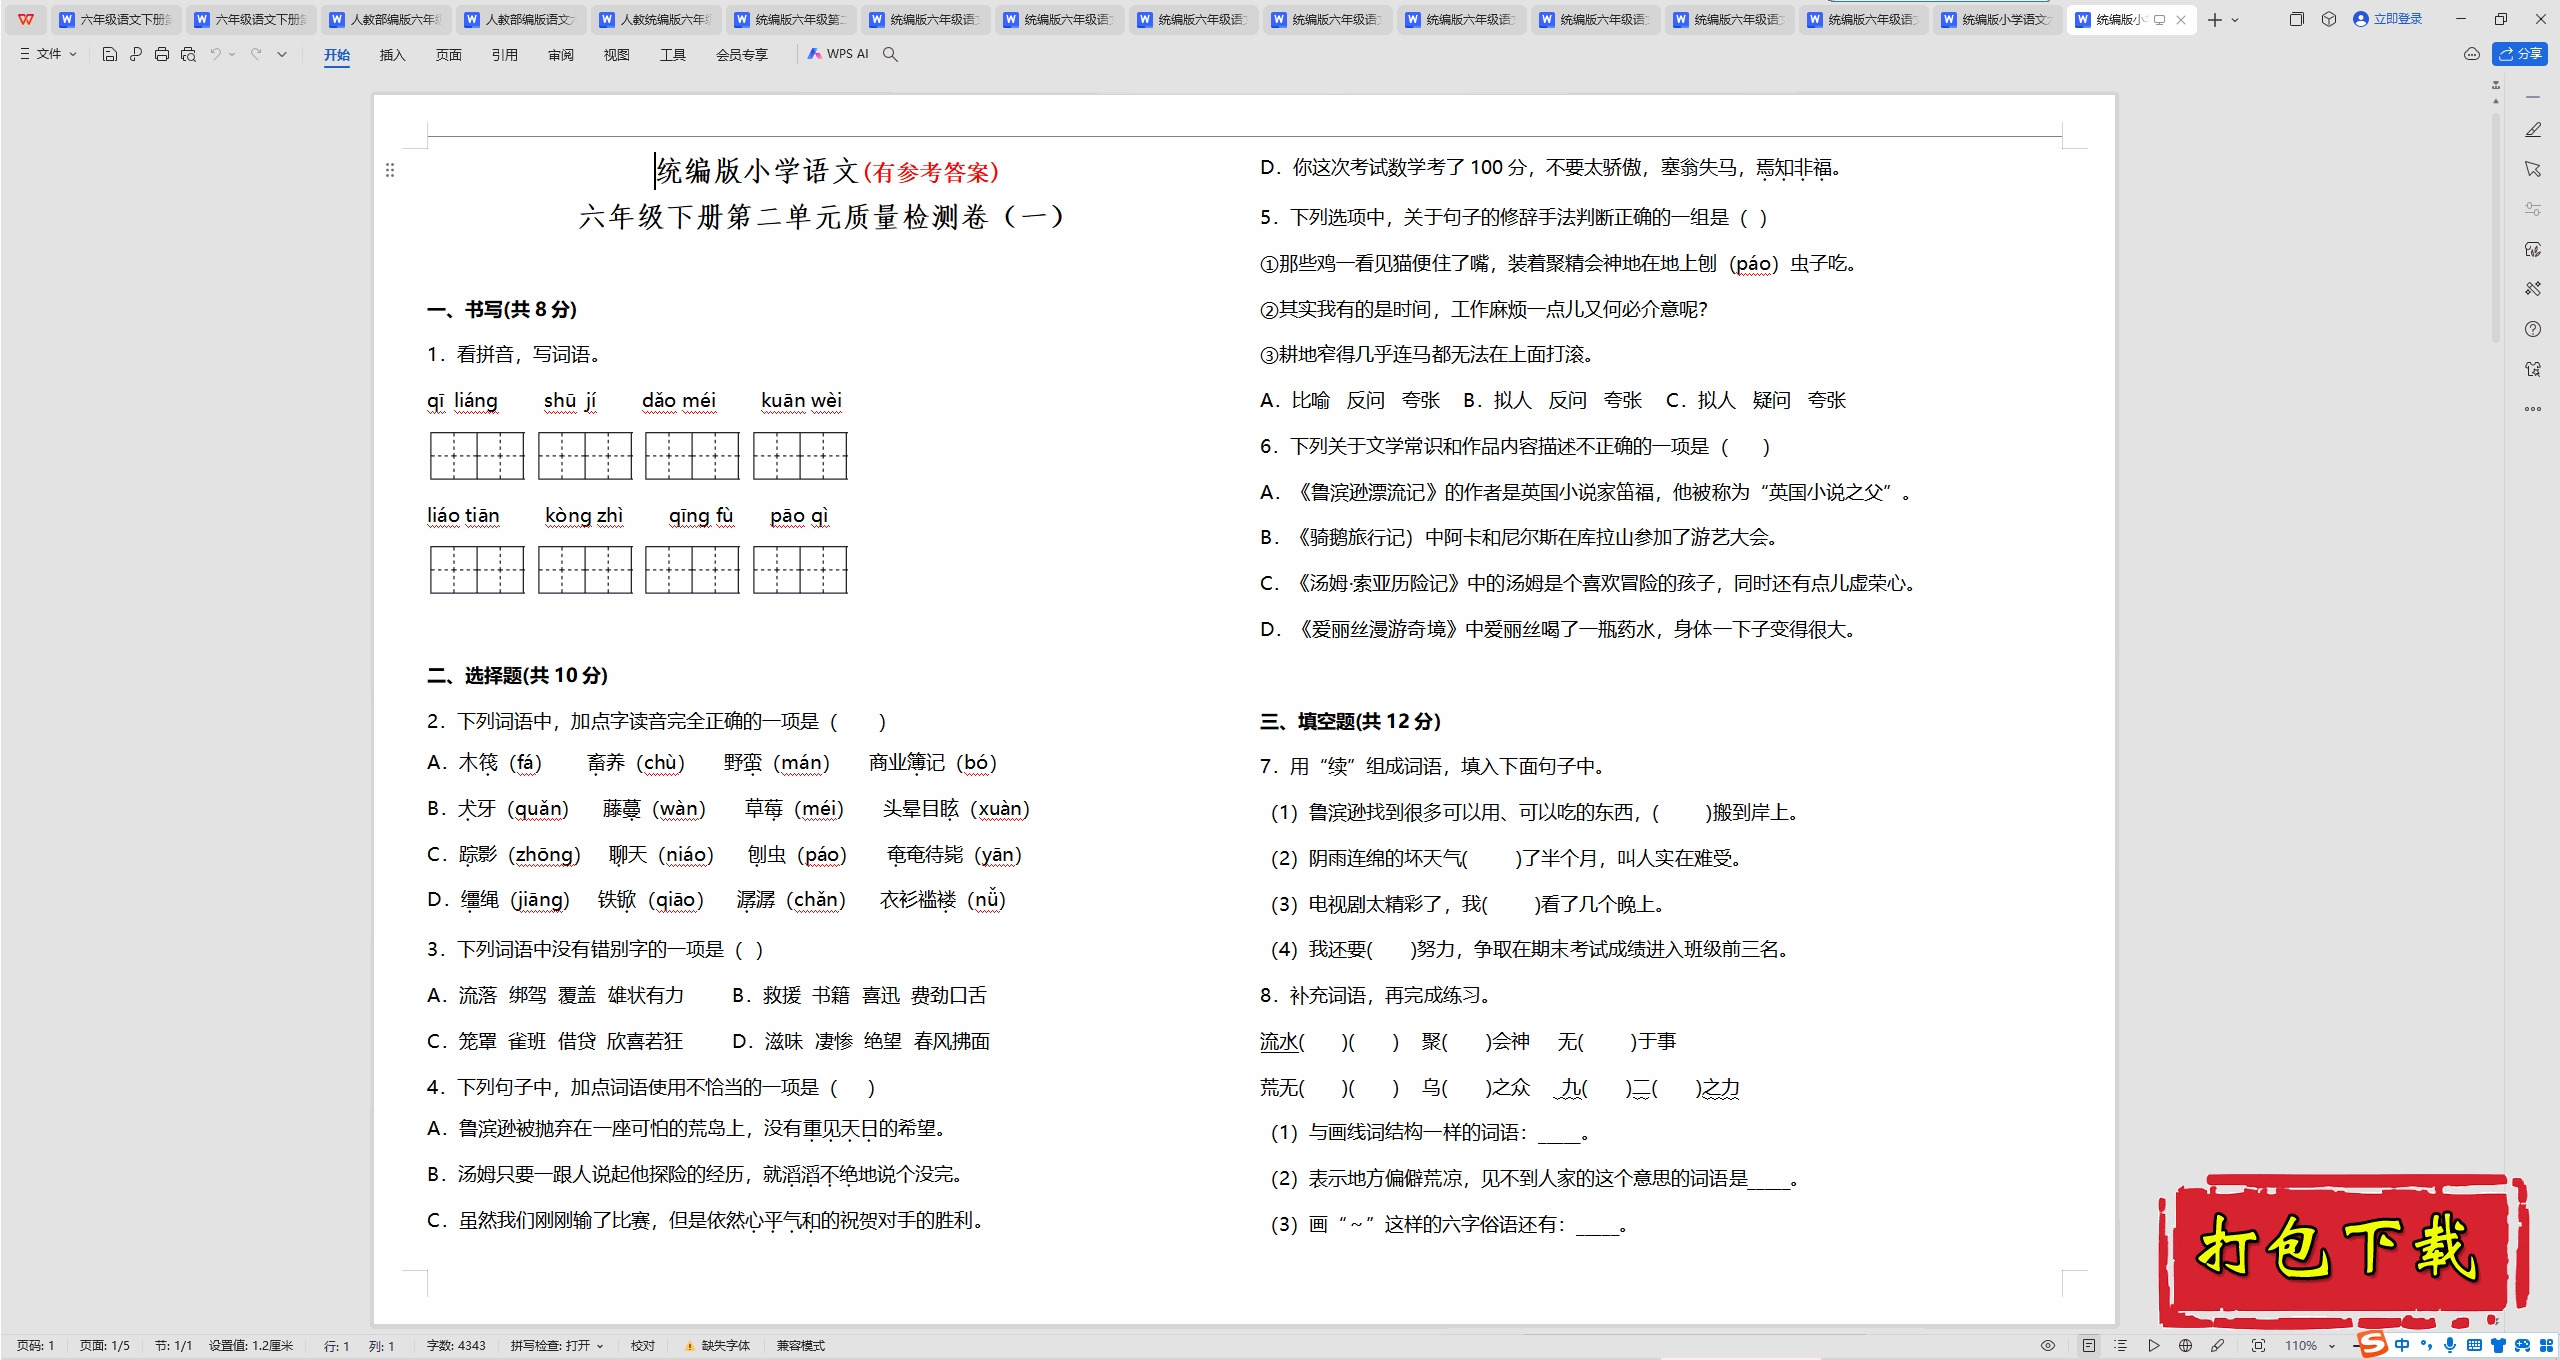
Task: Open the Sogou IME soft keyboard icon
Action: click(x=2474, y=1345)
